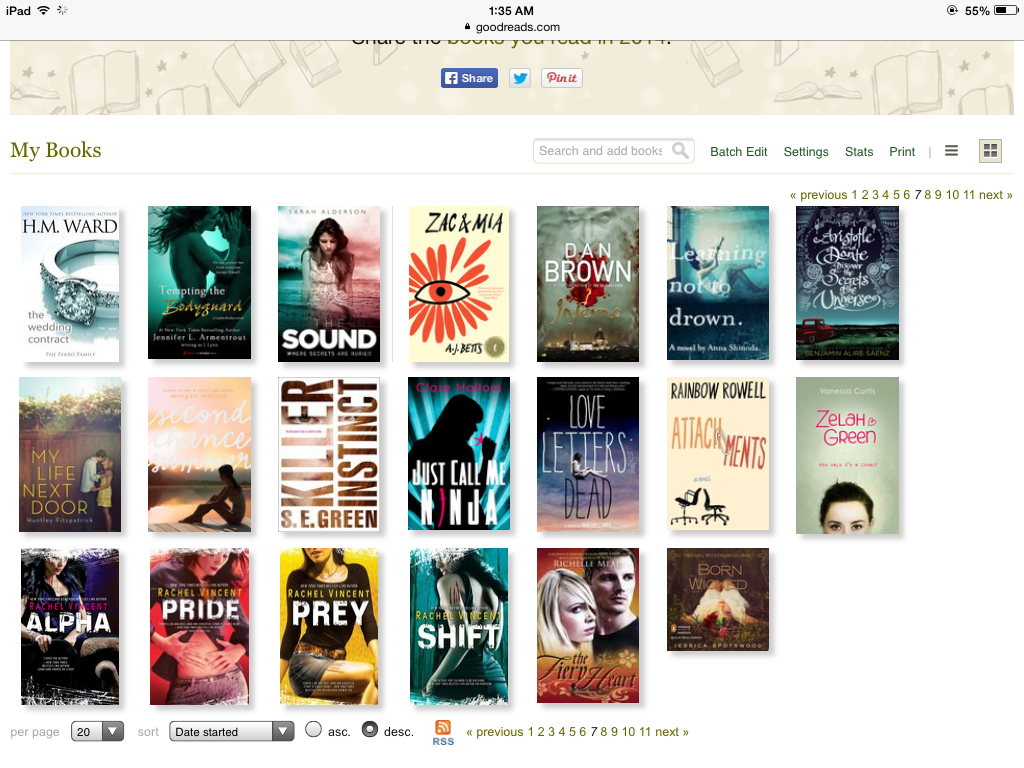Open the Stats page
The height and width of the screenshot is (768, 1024).
pyautogui.click(x=859, y=152)
